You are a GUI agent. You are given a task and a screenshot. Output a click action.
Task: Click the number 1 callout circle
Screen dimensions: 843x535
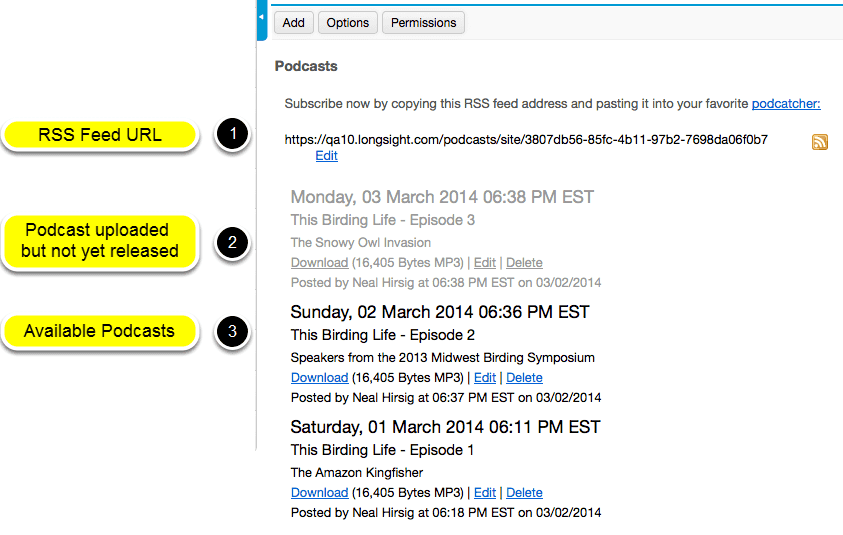[x=232, y=133]
